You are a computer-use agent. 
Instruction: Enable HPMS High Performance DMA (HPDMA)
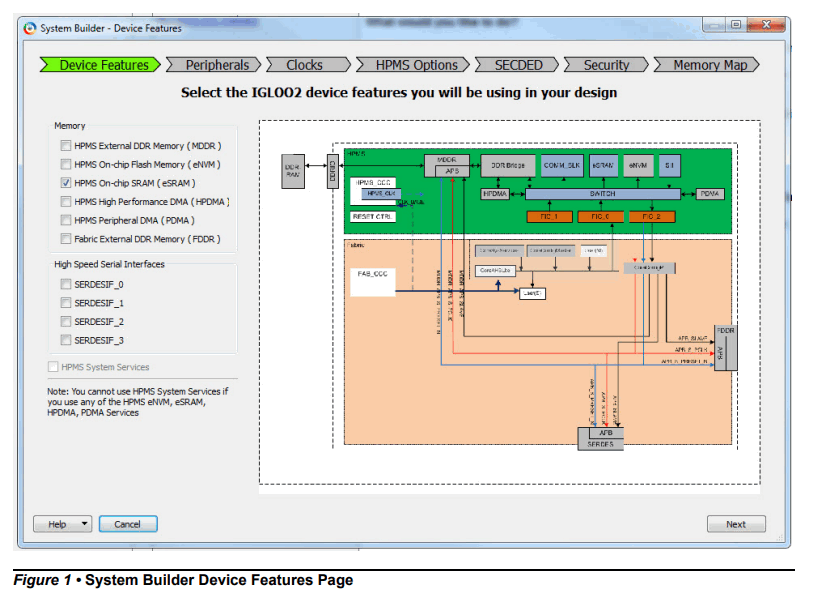66,202
